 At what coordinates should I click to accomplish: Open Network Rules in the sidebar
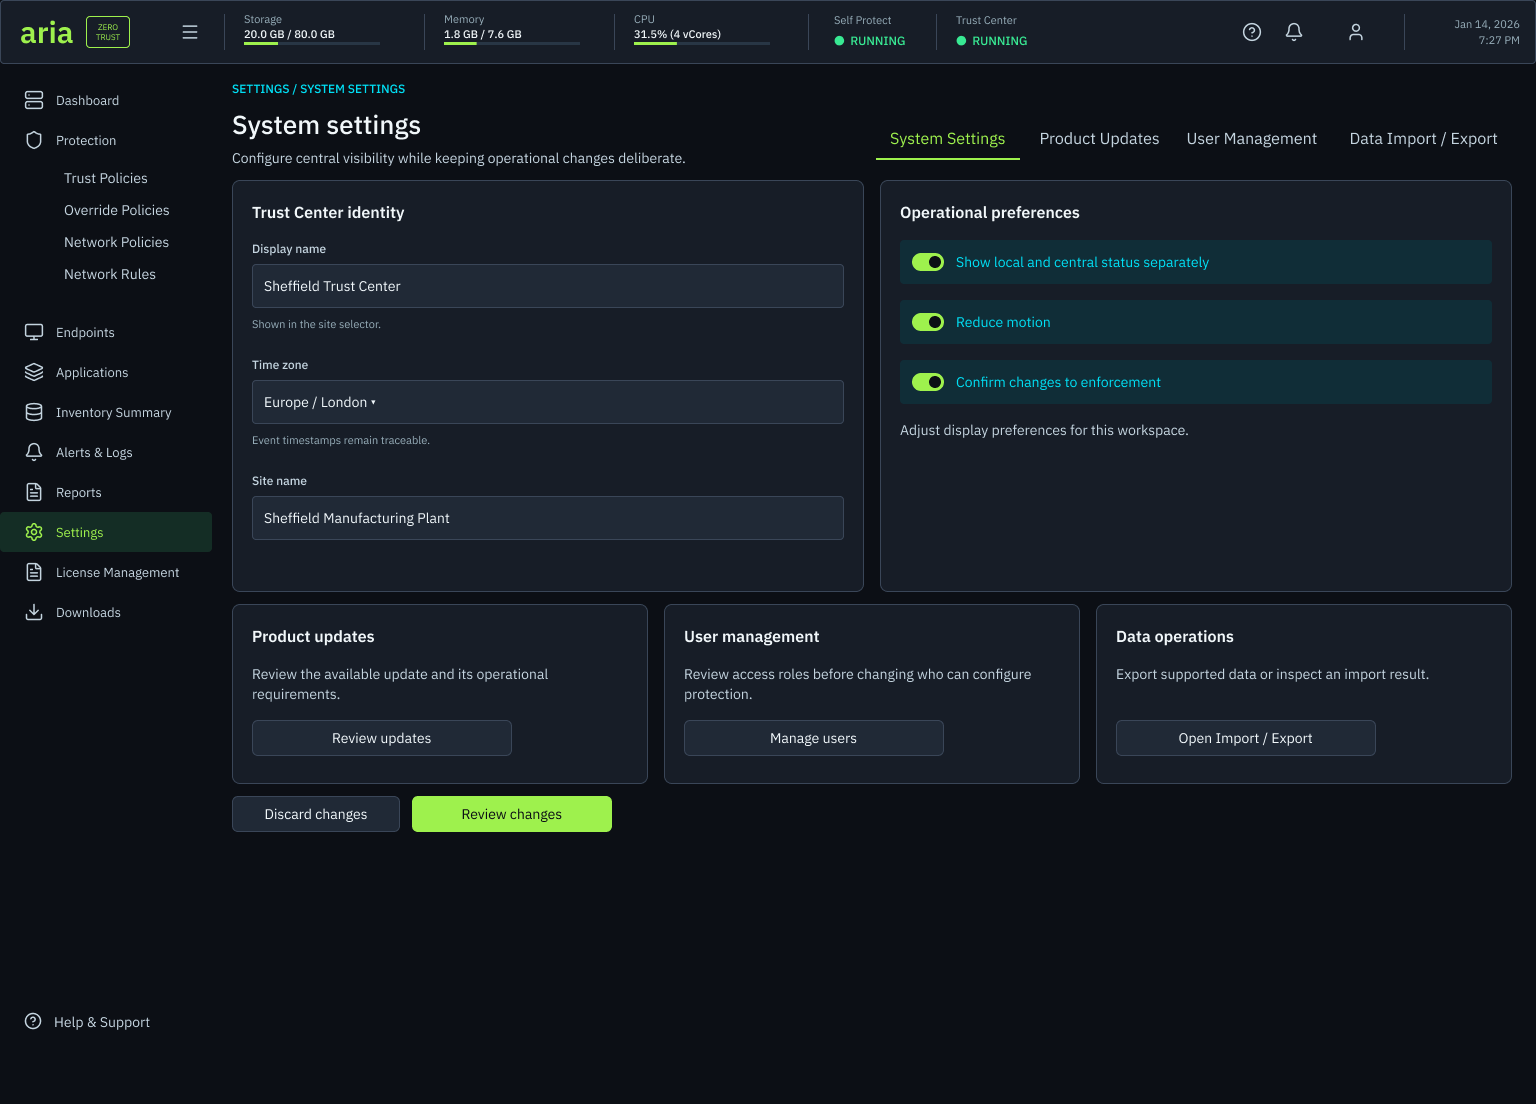point(110,274)
